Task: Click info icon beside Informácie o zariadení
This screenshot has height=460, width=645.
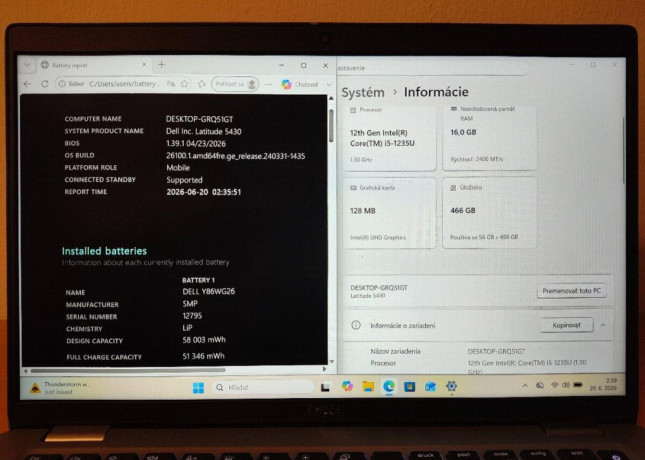Action: 356,325
